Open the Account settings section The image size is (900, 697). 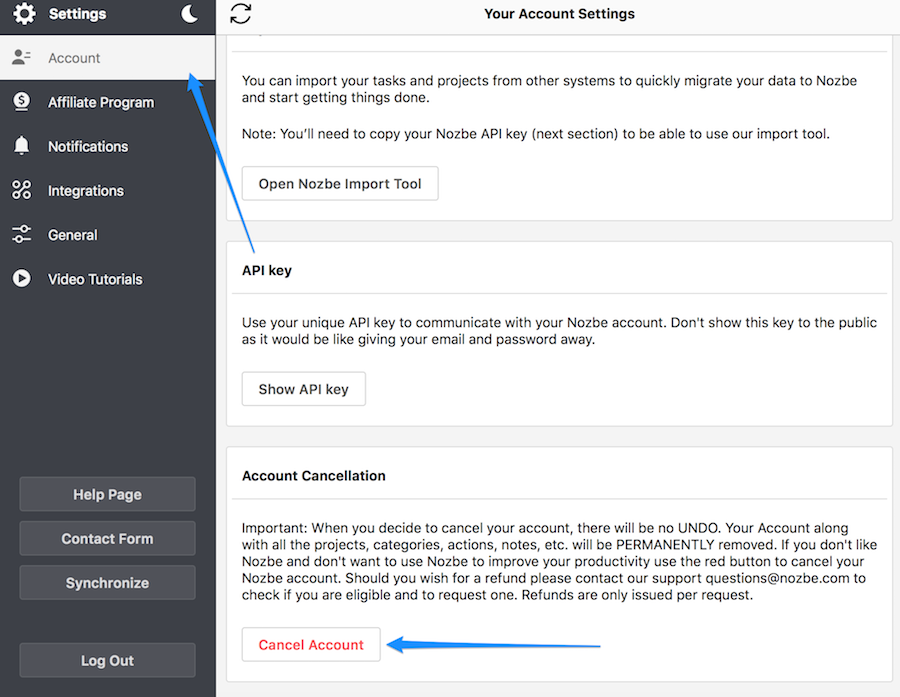[x=107, y=57]
